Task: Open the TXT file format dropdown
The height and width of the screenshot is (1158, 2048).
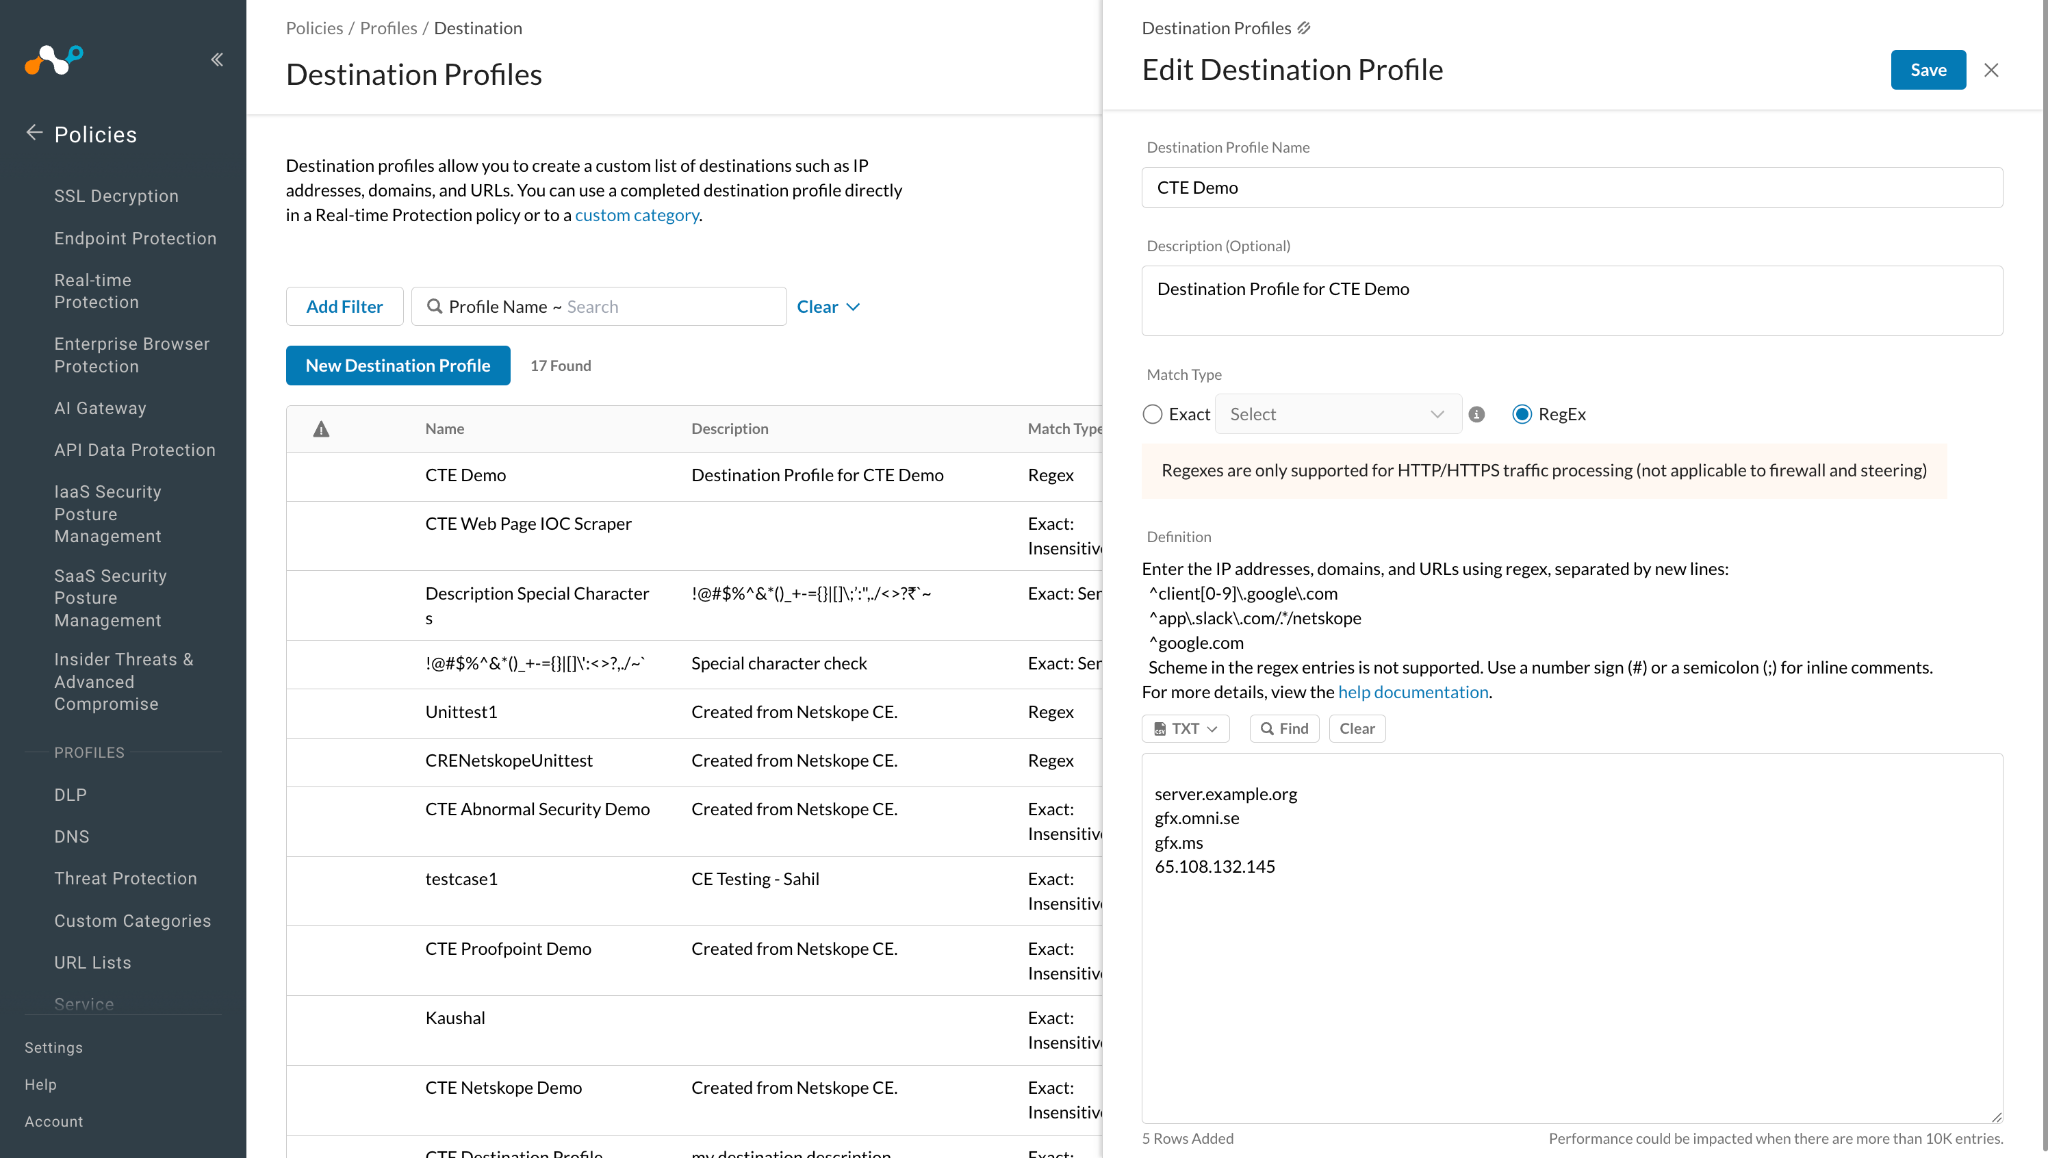Action: (x=1186, y=728)
